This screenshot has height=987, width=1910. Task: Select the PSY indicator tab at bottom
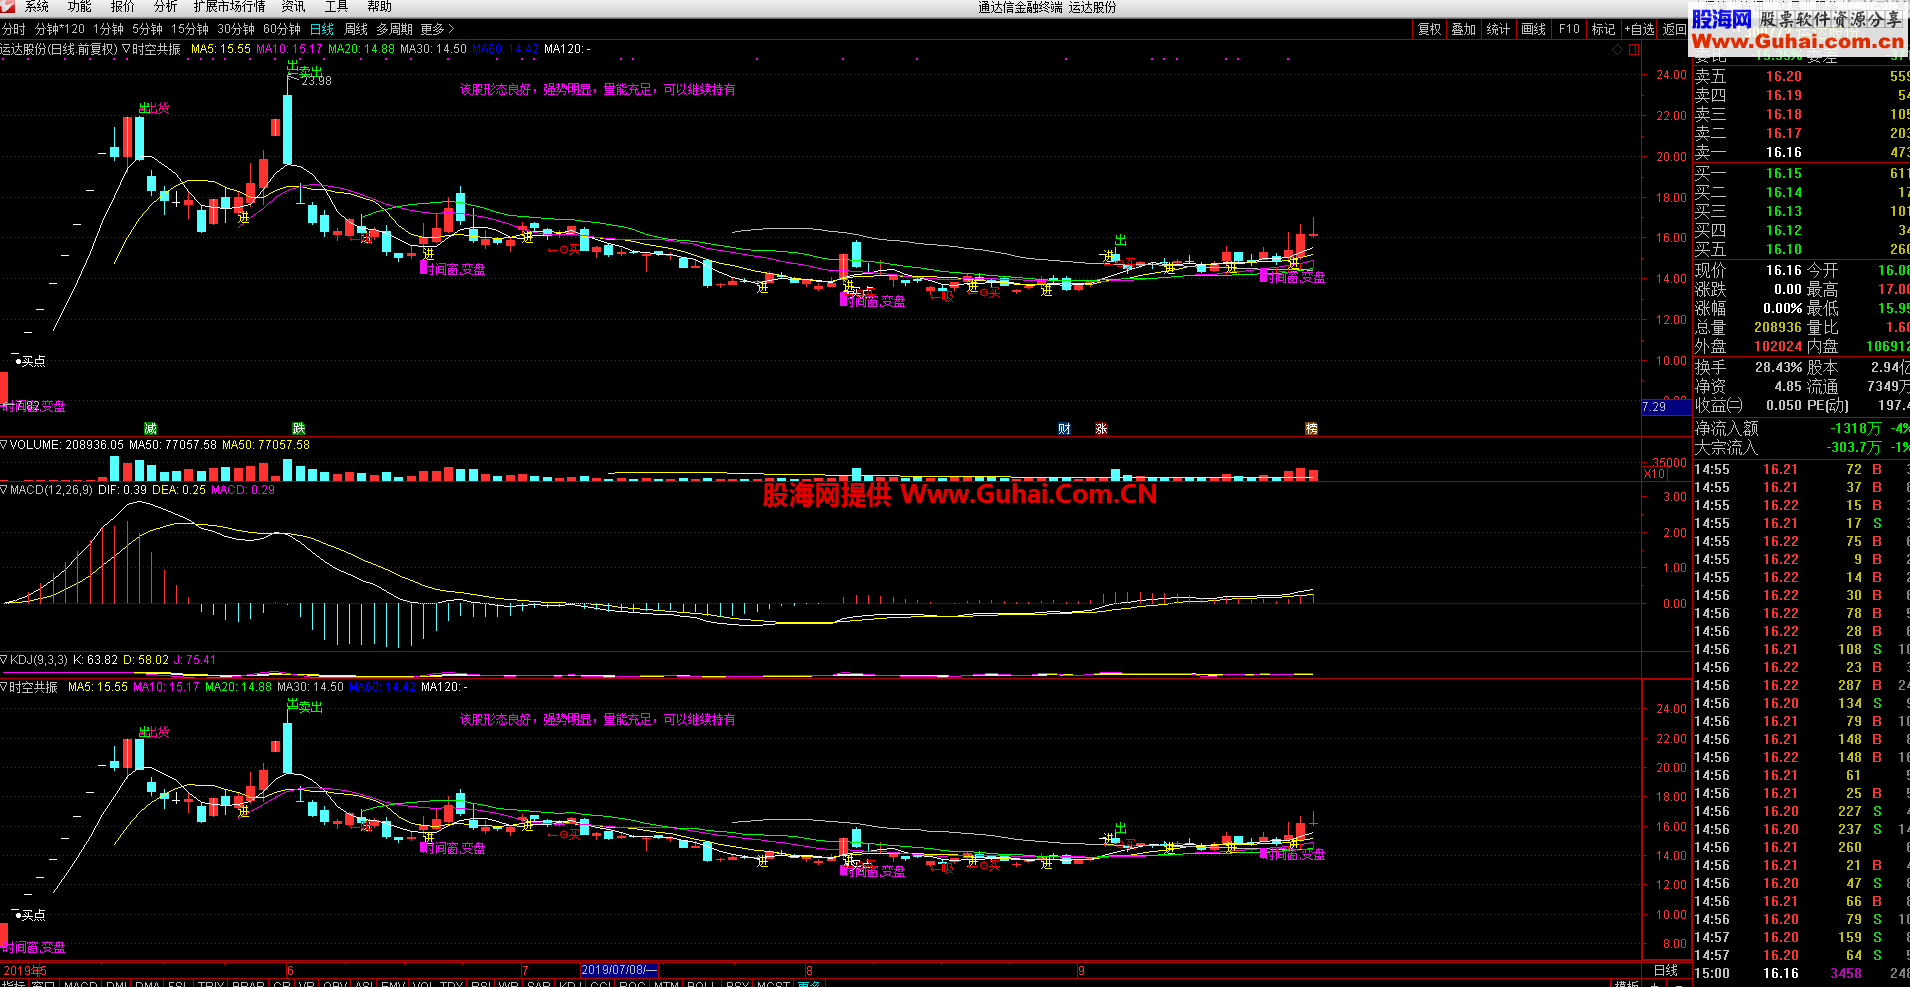tap(737, 982)
